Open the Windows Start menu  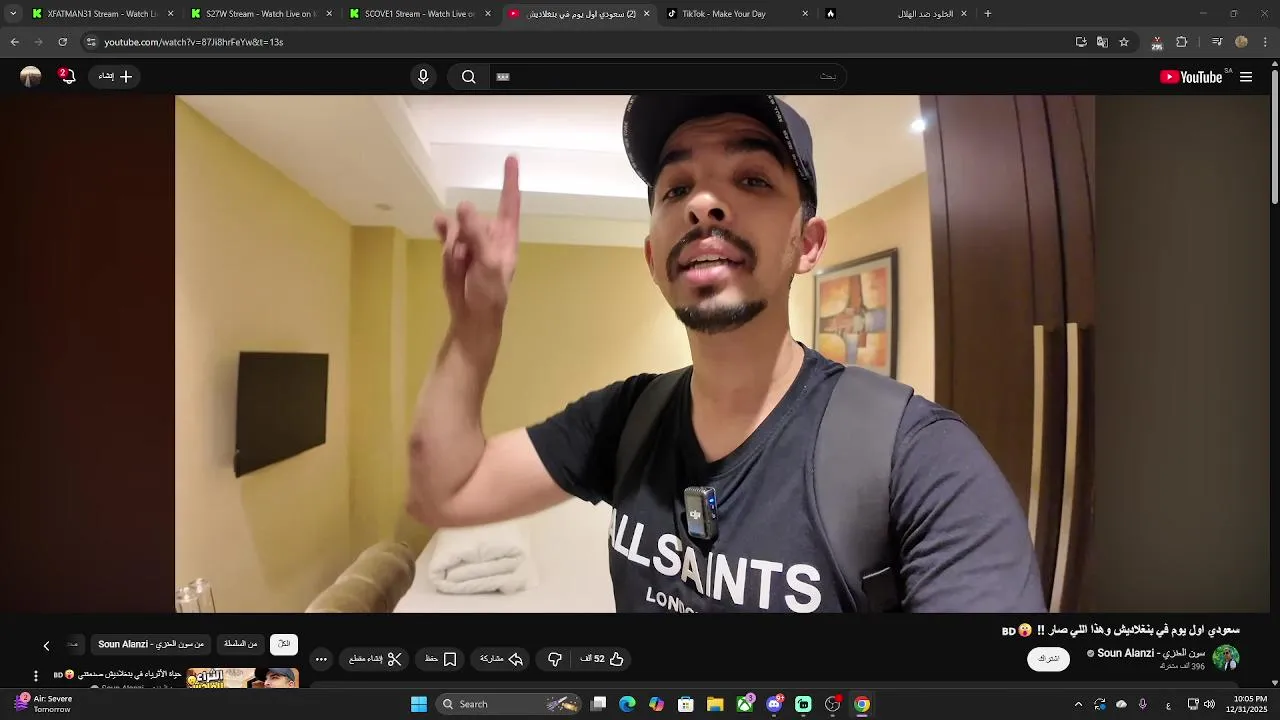click(419, 704)
